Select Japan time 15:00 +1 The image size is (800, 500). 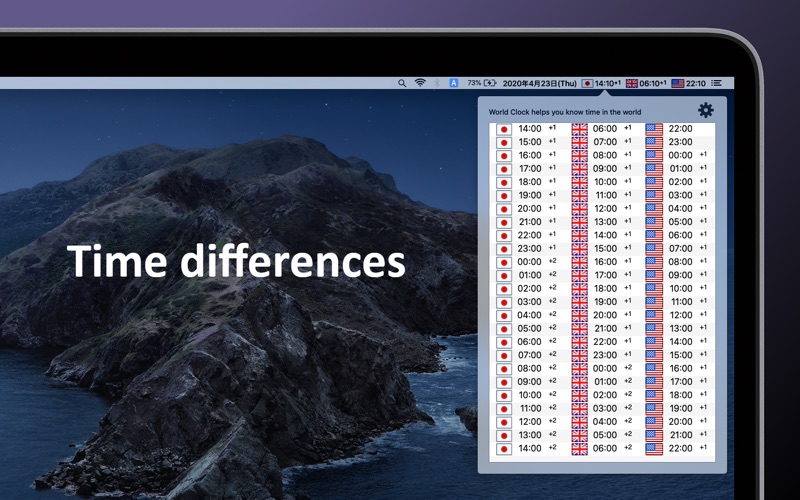tap(530, 142)
